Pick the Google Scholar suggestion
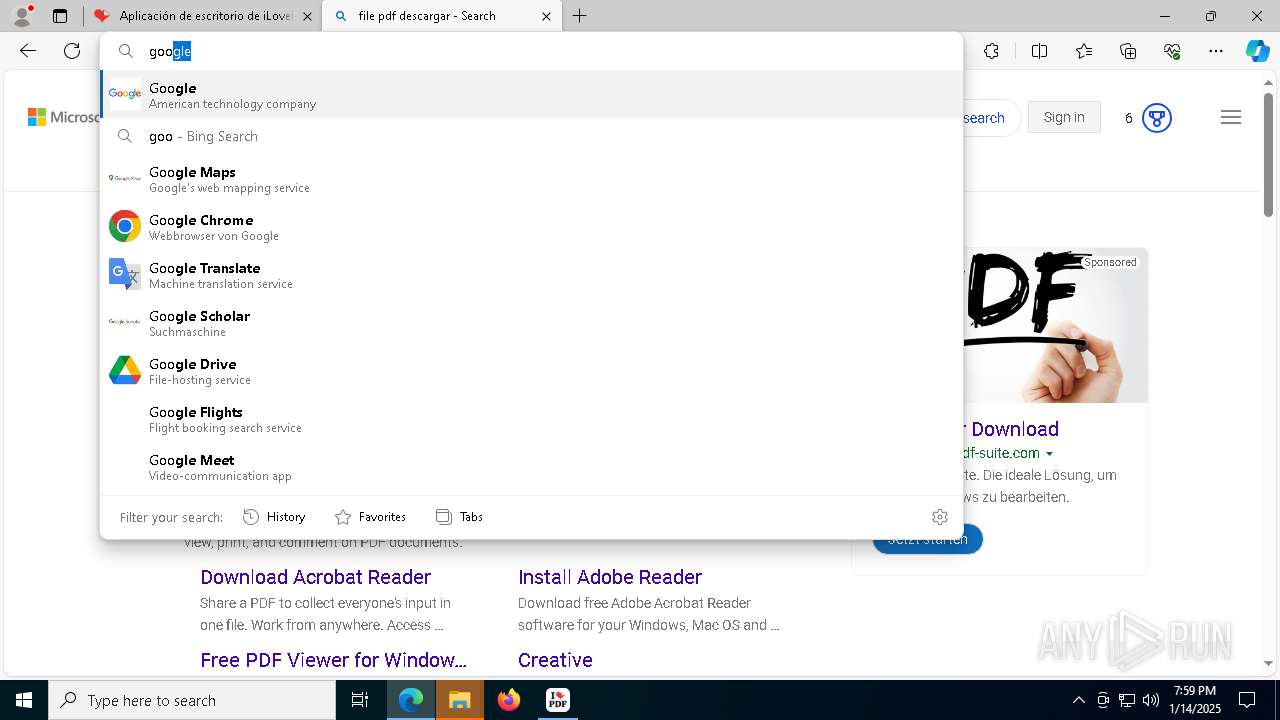Image resolution: width=1280 pixels, height=720 pixels. [x=531, y=323]
